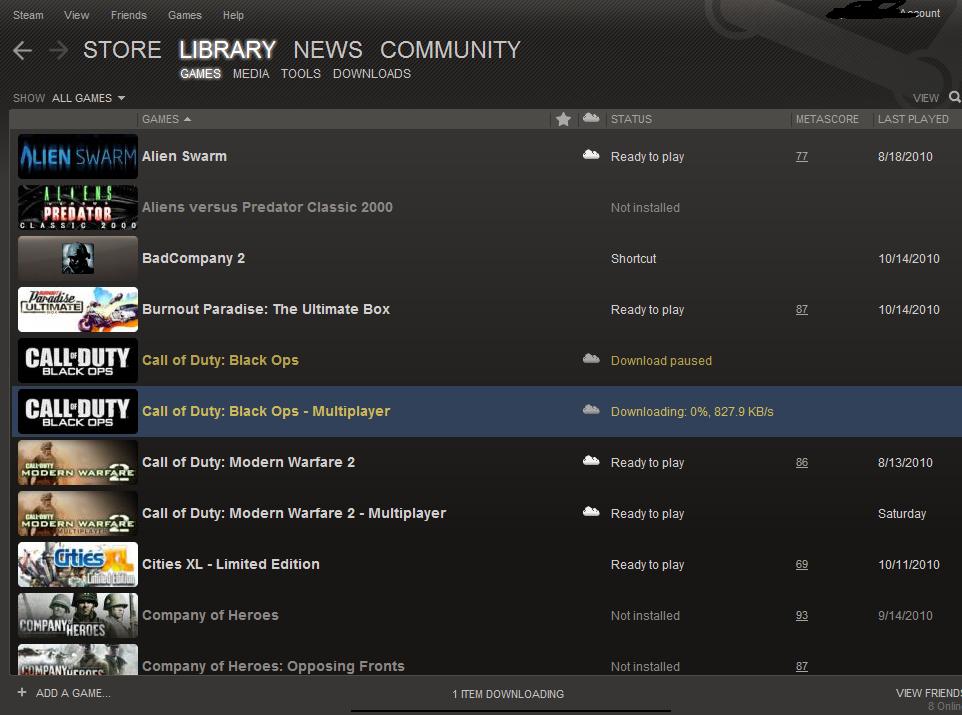
Task: Click cloud icon for Black Ops - Multiplayer
Action: click(591, 409)
